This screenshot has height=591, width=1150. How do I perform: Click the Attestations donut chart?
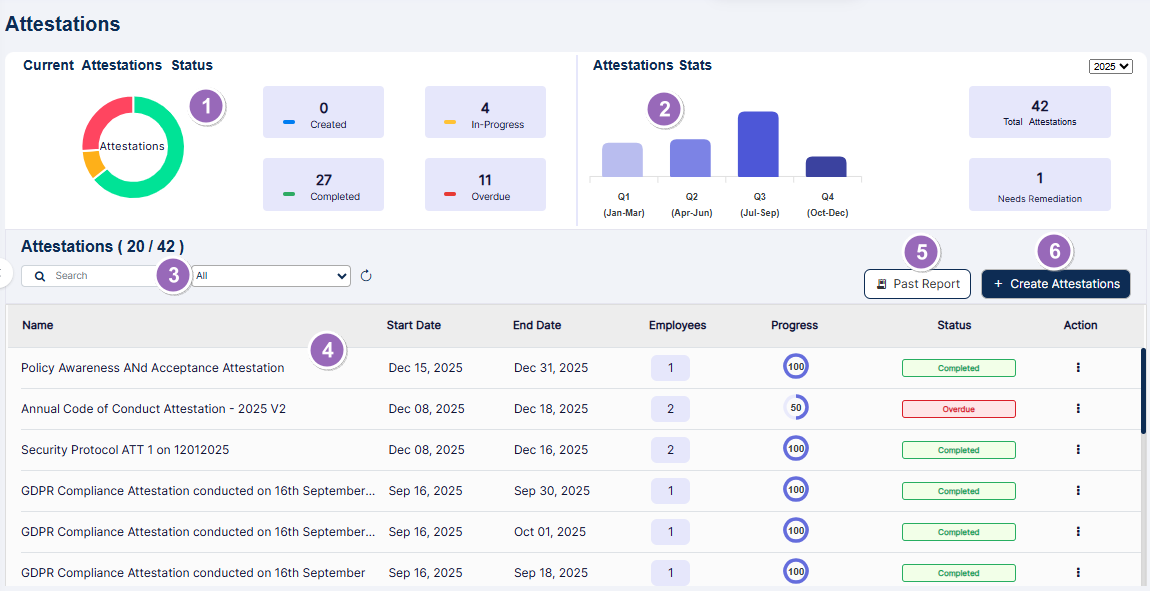click(133, 146)
